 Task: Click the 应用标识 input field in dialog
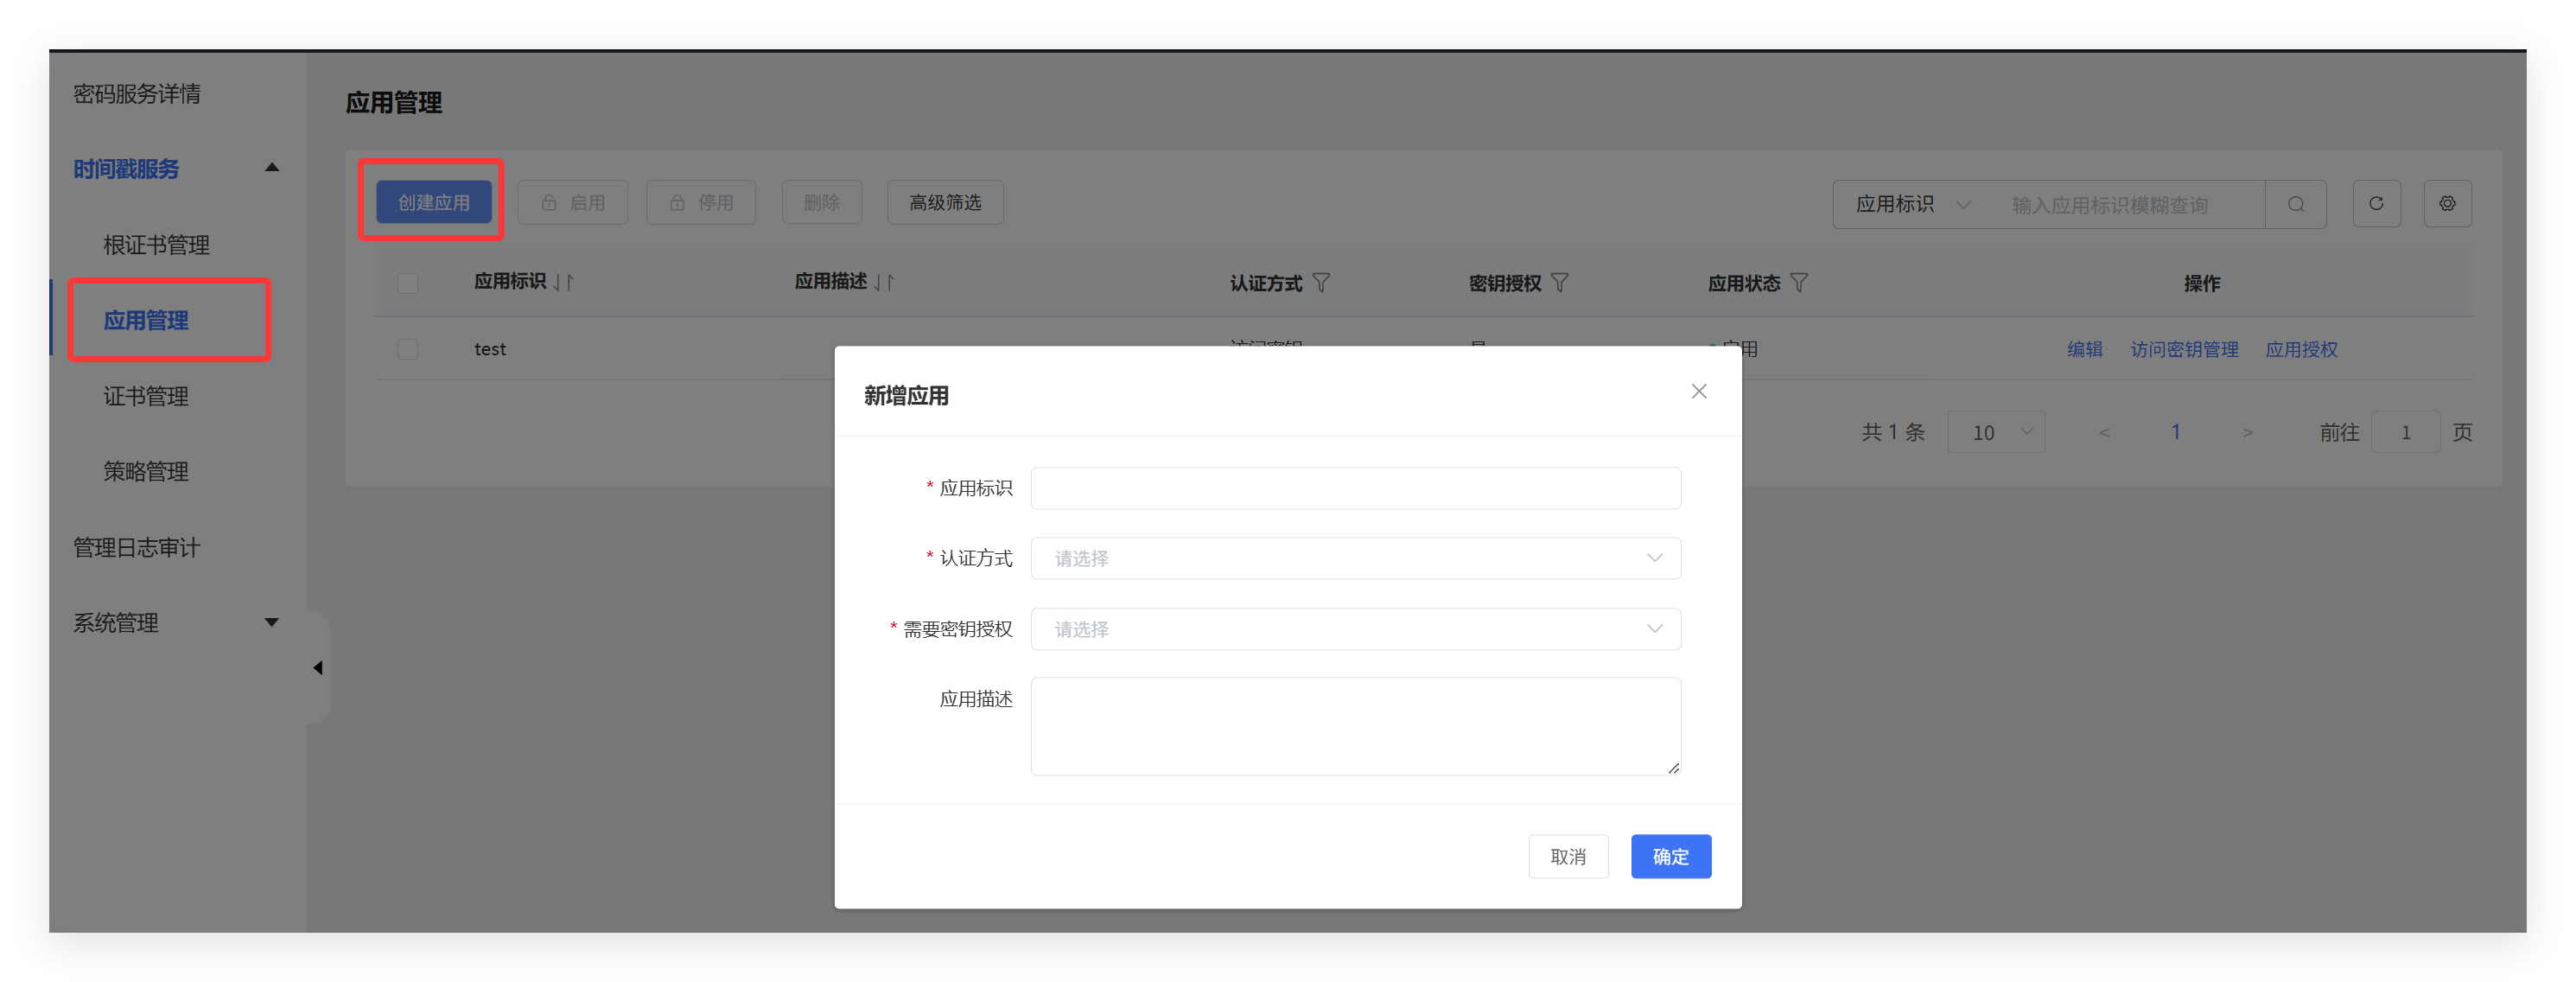tap(1355, 488)
